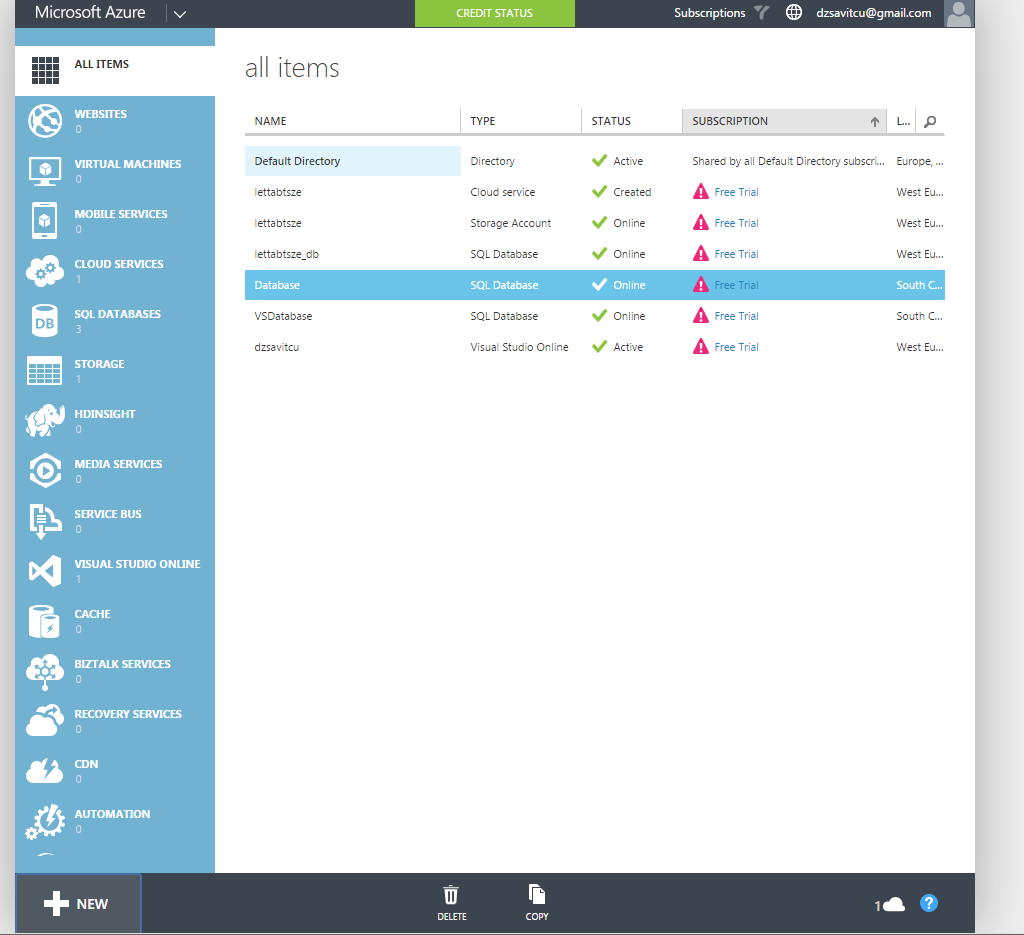
Task: Click the Storage Account type cell
Action: point(511,223)
